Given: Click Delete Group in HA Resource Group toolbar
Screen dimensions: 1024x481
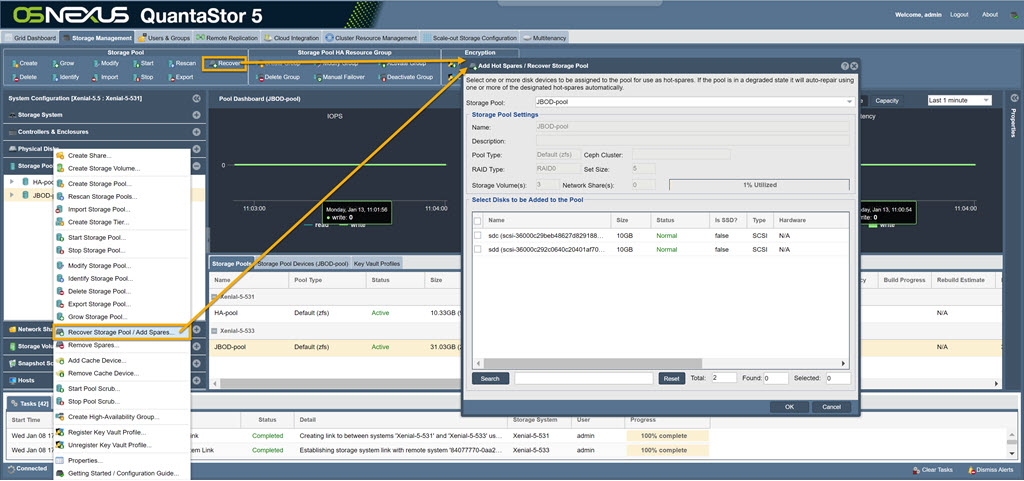Looking at the screenshot, I should pyautogui.click(x=278, y=77).
